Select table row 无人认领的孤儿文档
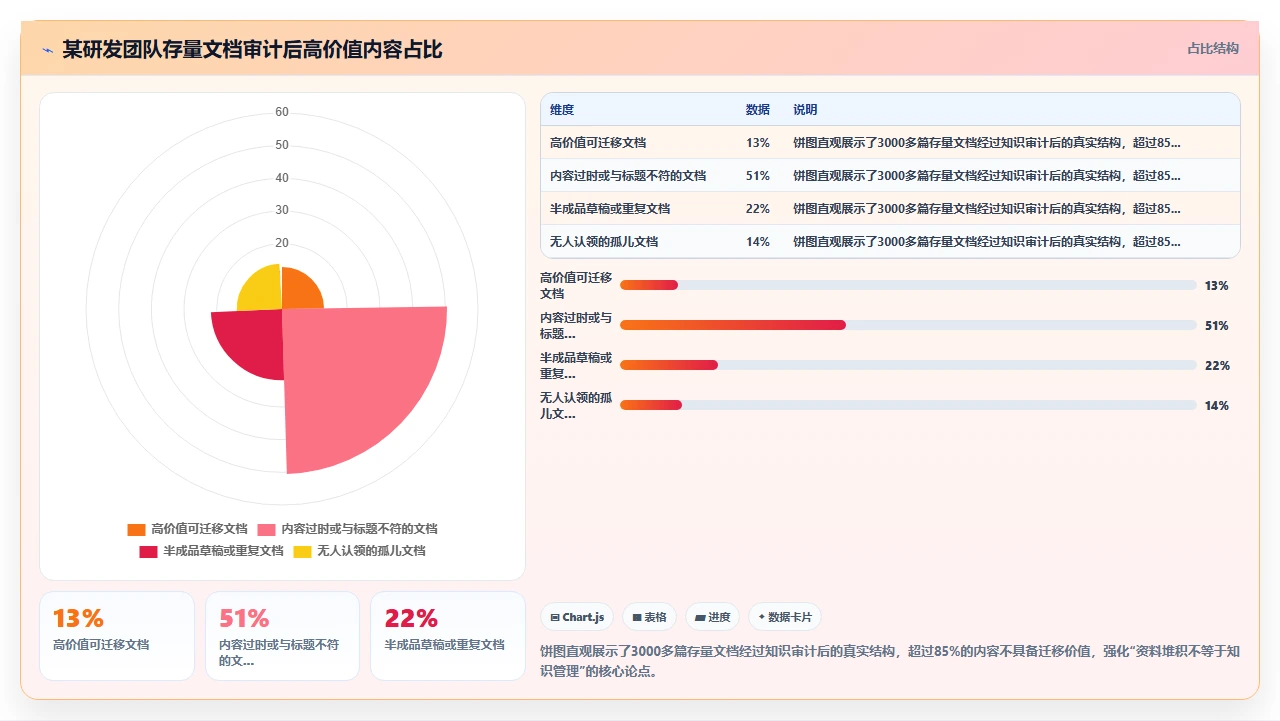This screenshot has height=721, width=1280. point(890,241)
